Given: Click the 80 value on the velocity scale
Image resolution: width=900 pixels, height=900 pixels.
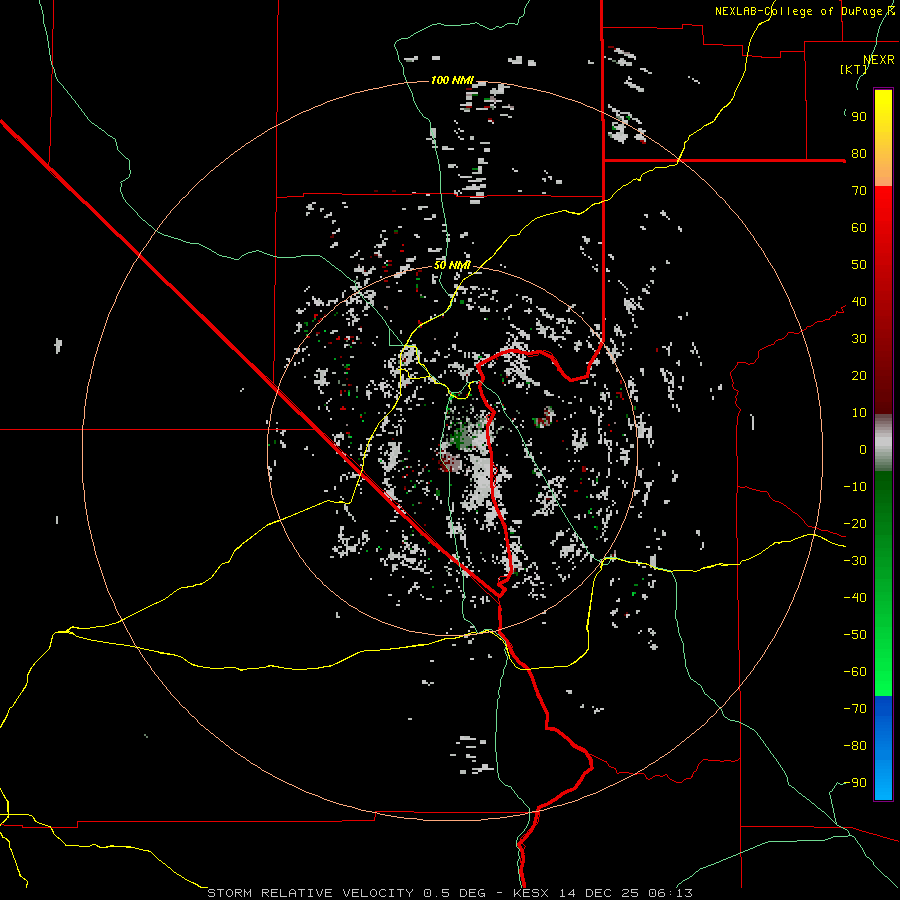Looking at the screenshot, I should coord(859,154).
